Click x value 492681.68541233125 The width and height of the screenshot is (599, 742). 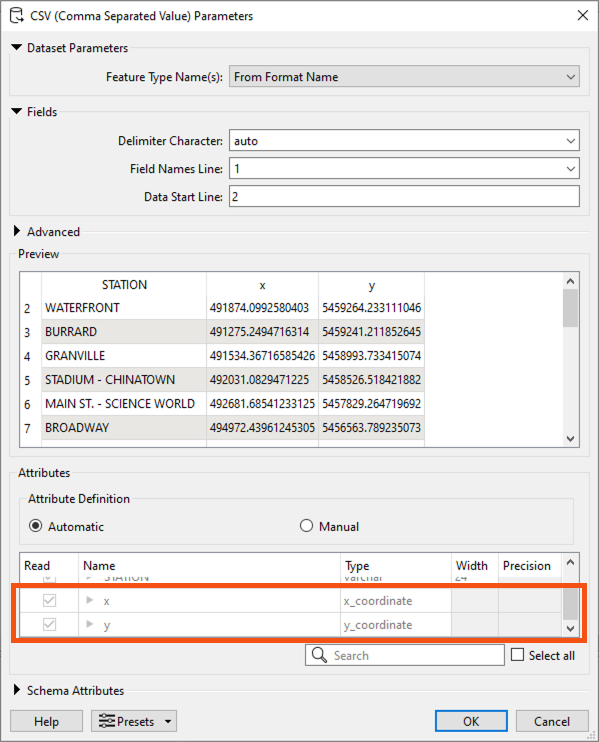coord(262,404)
